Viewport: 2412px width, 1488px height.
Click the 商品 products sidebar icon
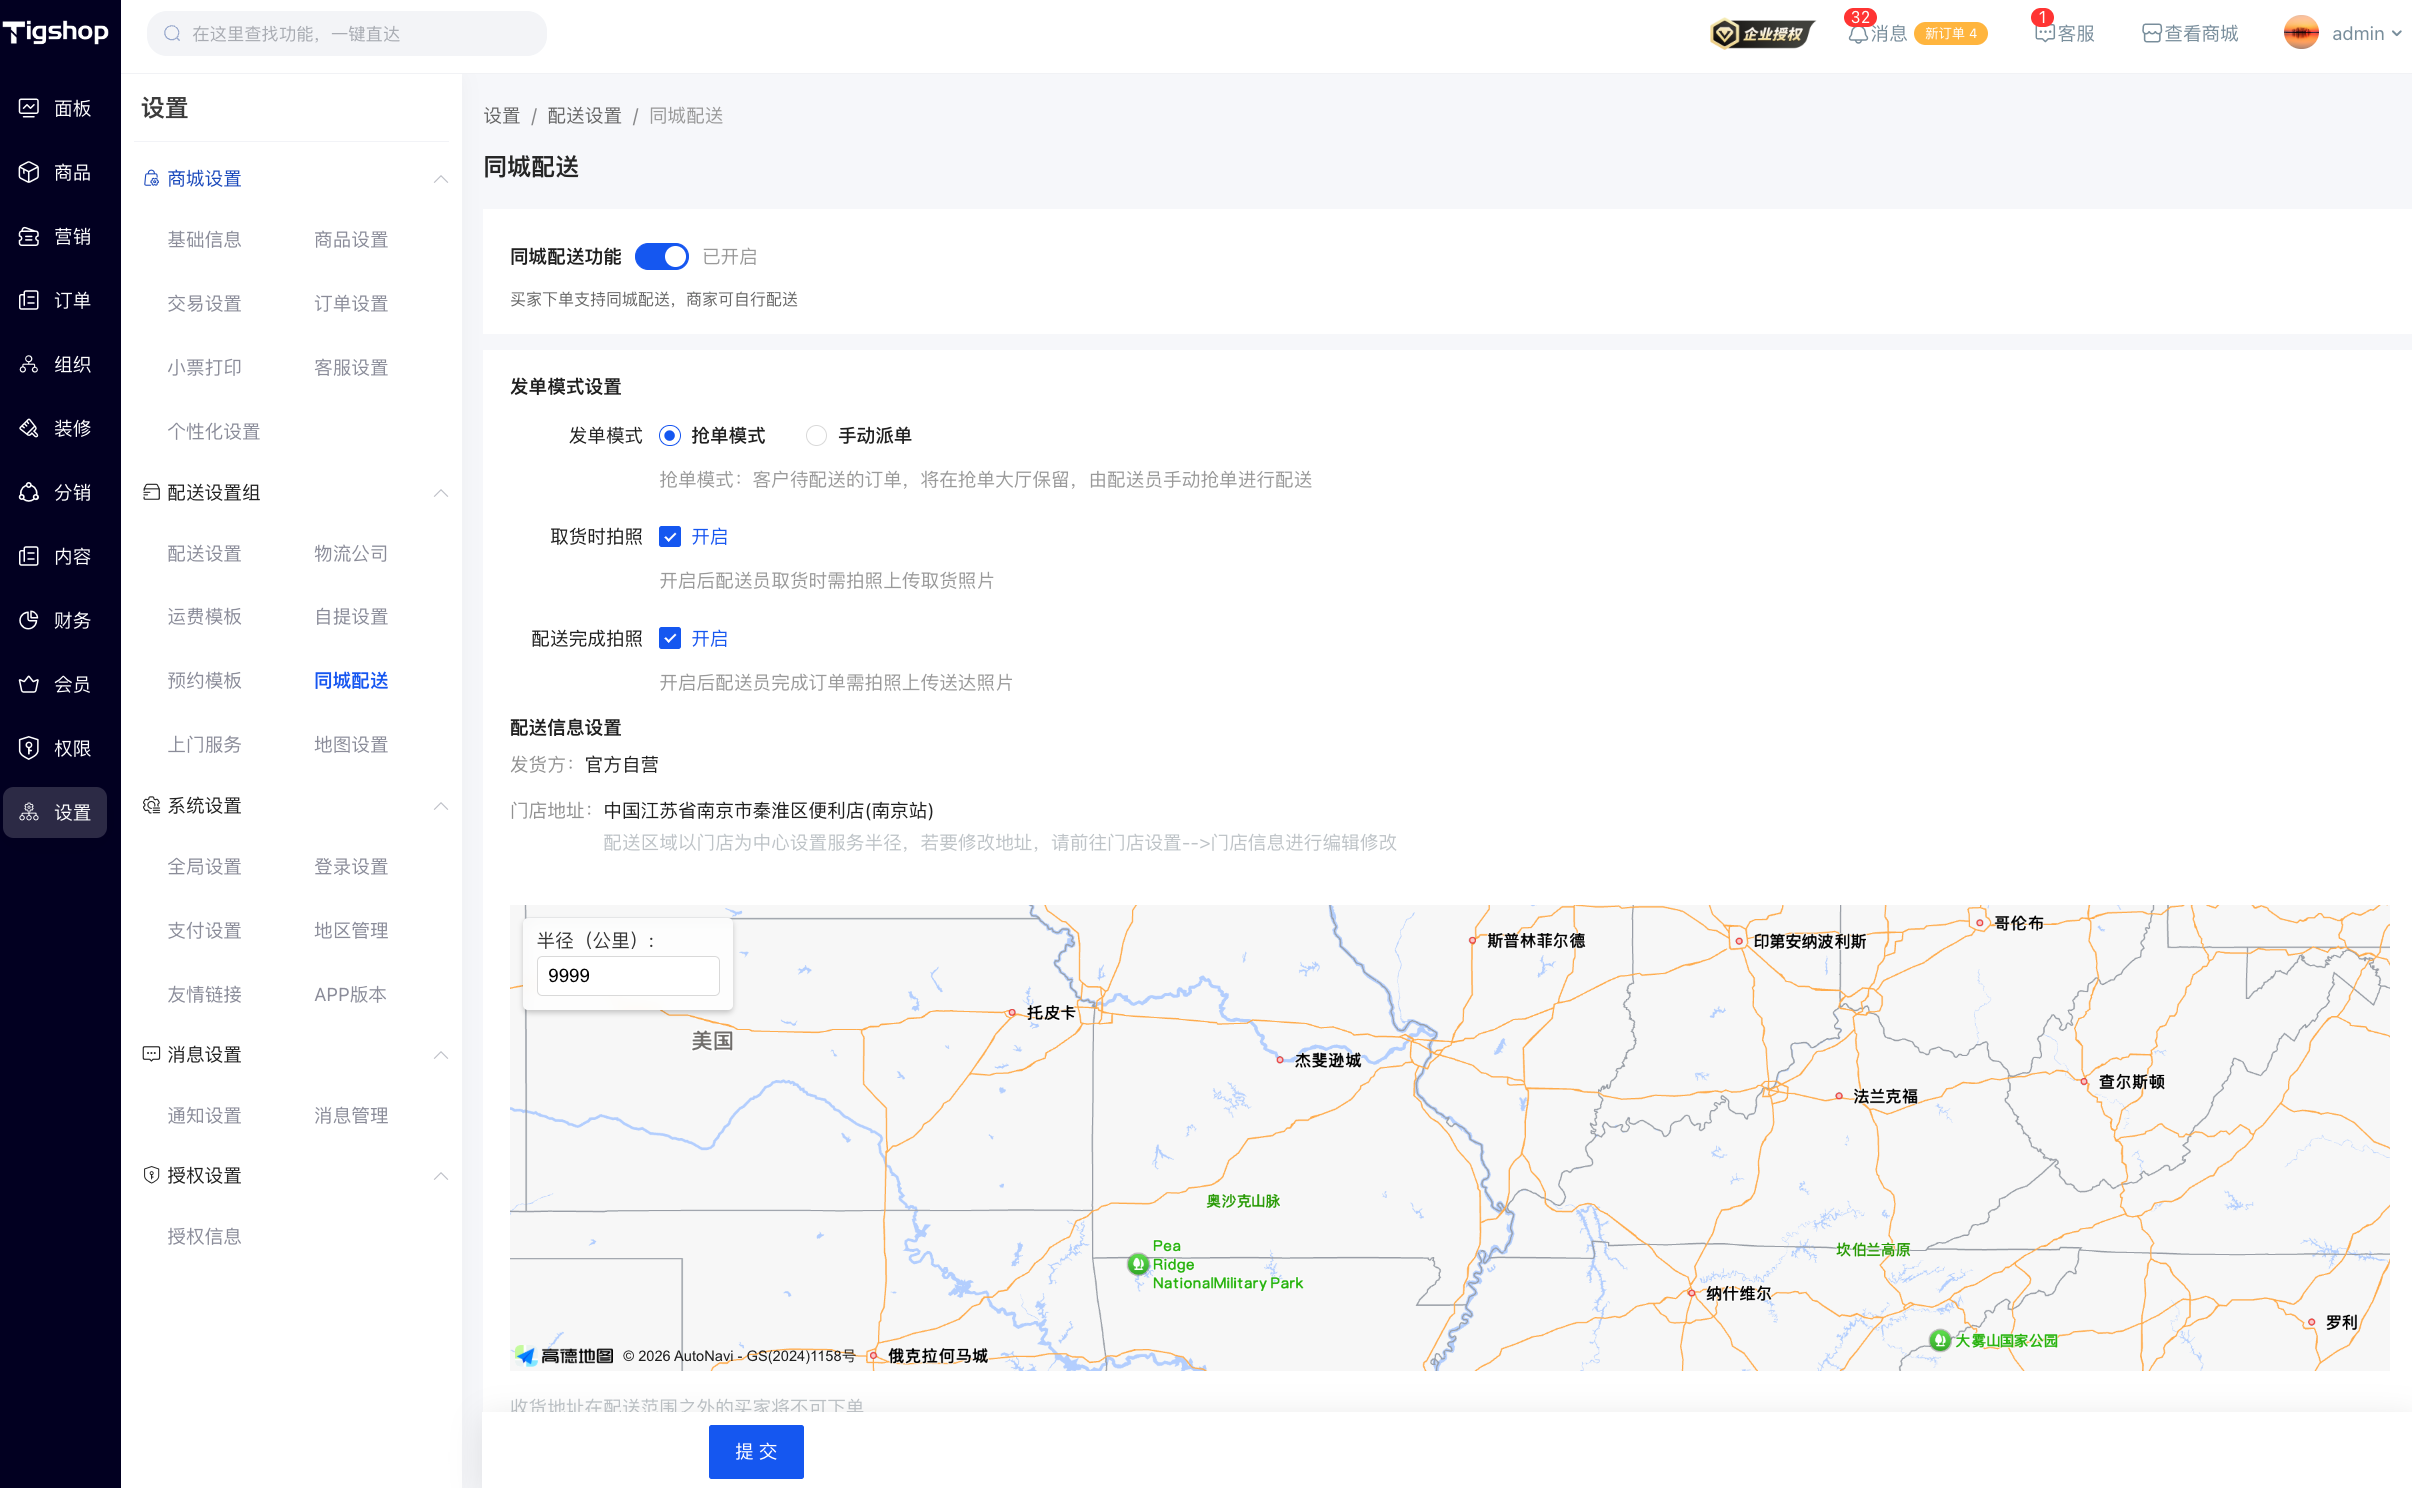(x=29, y=172)
